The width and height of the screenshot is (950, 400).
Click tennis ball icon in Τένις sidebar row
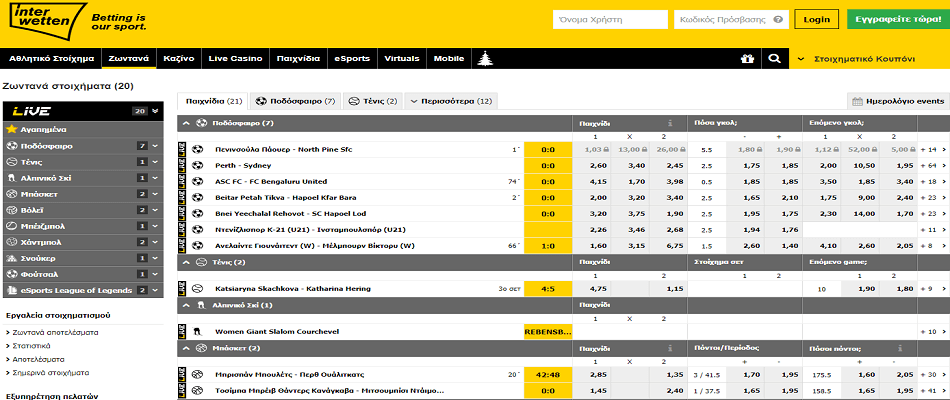pos(11,162)
